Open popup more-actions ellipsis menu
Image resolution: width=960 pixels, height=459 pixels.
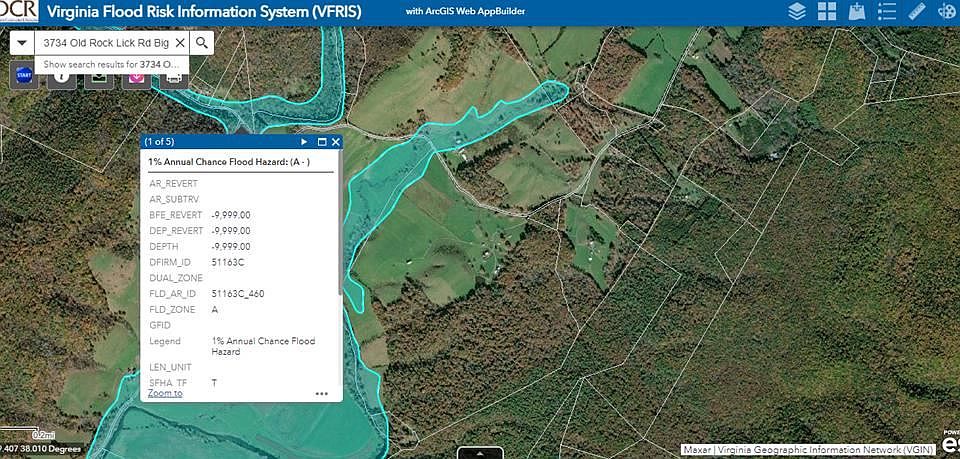click(x=321, y=393)
